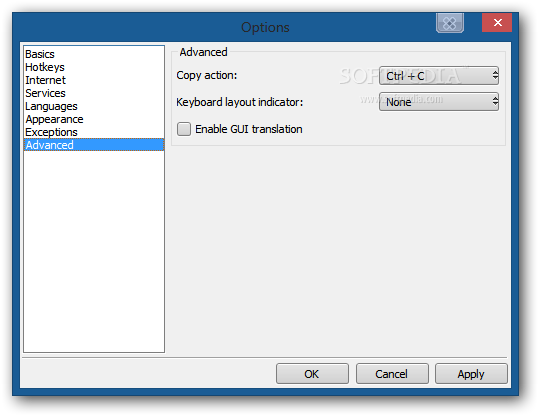Confirm settings with the OK button
Viewport: 539px width, 416px height.
coord(312,374)
